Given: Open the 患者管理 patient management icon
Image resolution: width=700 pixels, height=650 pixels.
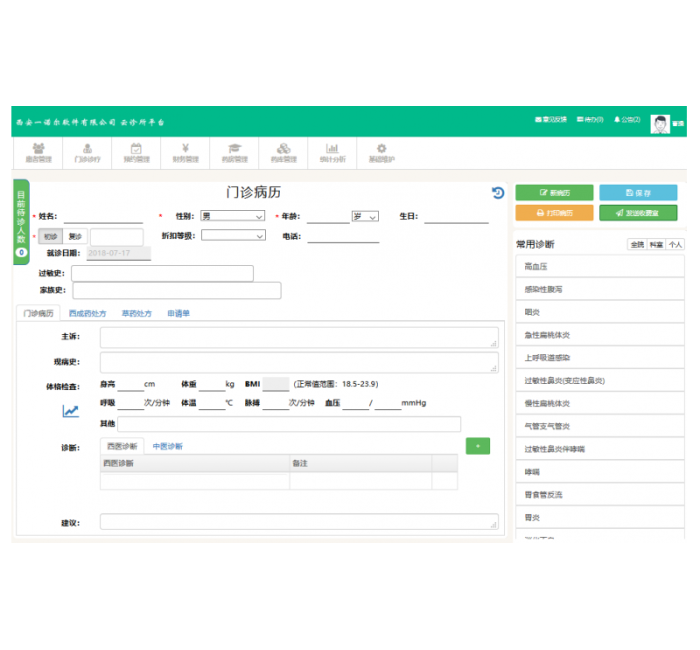Looking at the screenshot, I should [x=37, y=152].
